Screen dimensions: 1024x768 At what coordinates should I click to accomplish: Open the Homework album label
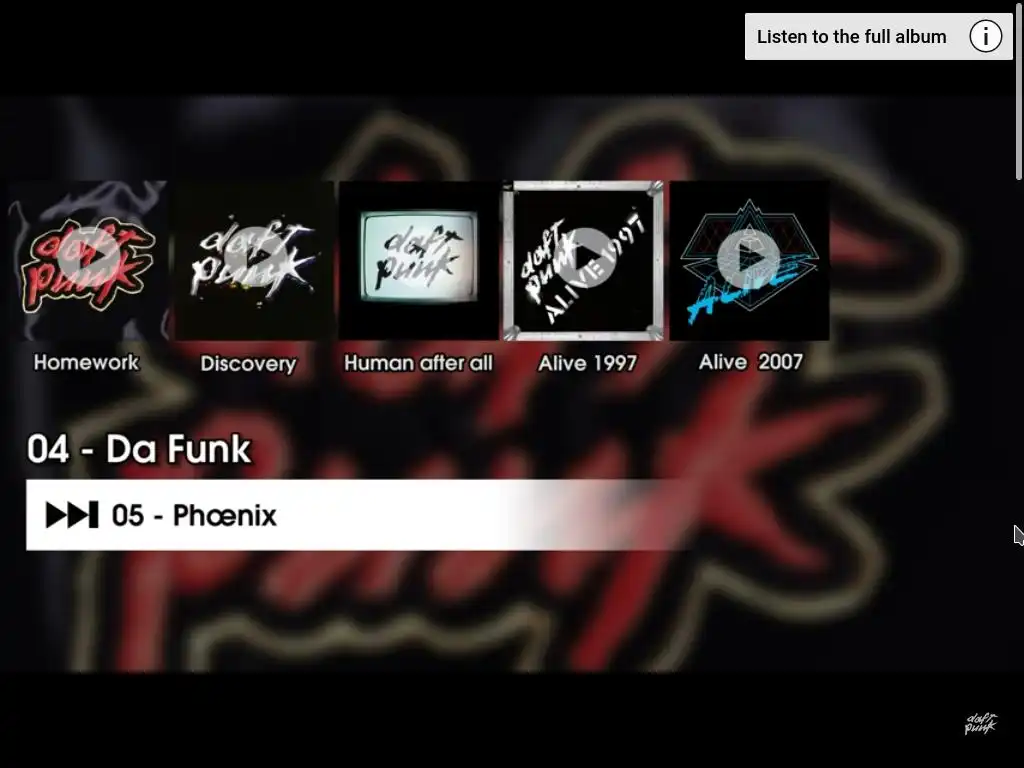(x=86, y=362)
